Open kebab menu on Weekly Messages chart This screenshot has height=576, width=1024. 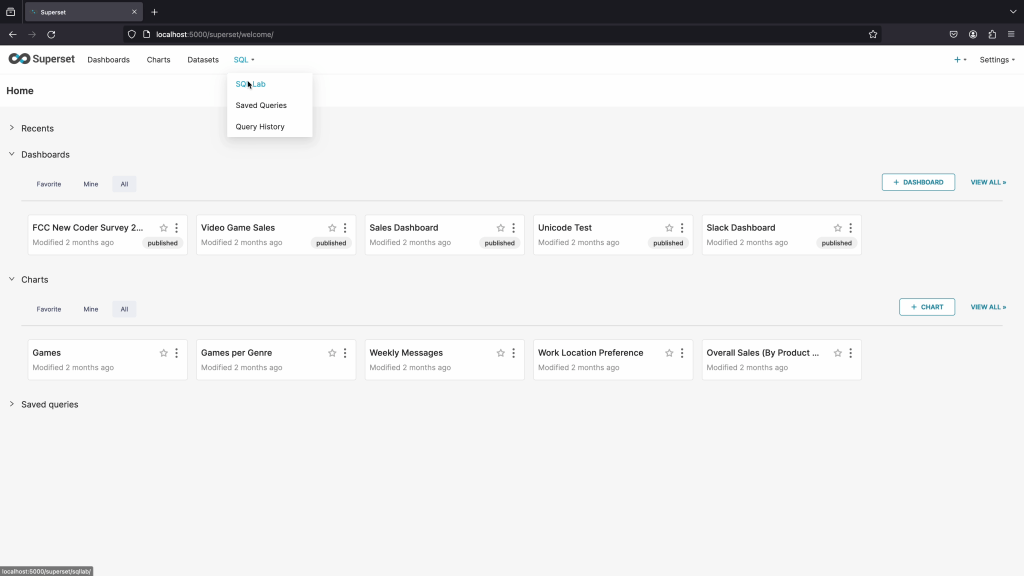pyautogui.click(x=514, y=353)
